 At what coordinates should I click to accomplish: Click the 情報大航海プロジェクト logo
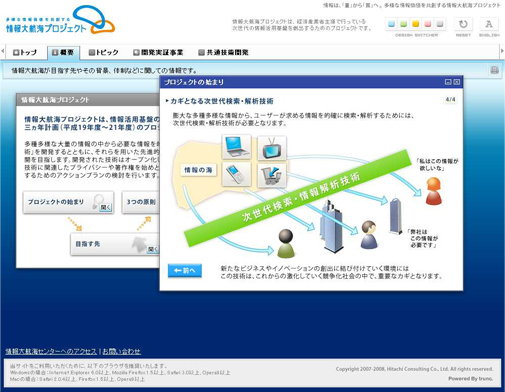point(60,21)
